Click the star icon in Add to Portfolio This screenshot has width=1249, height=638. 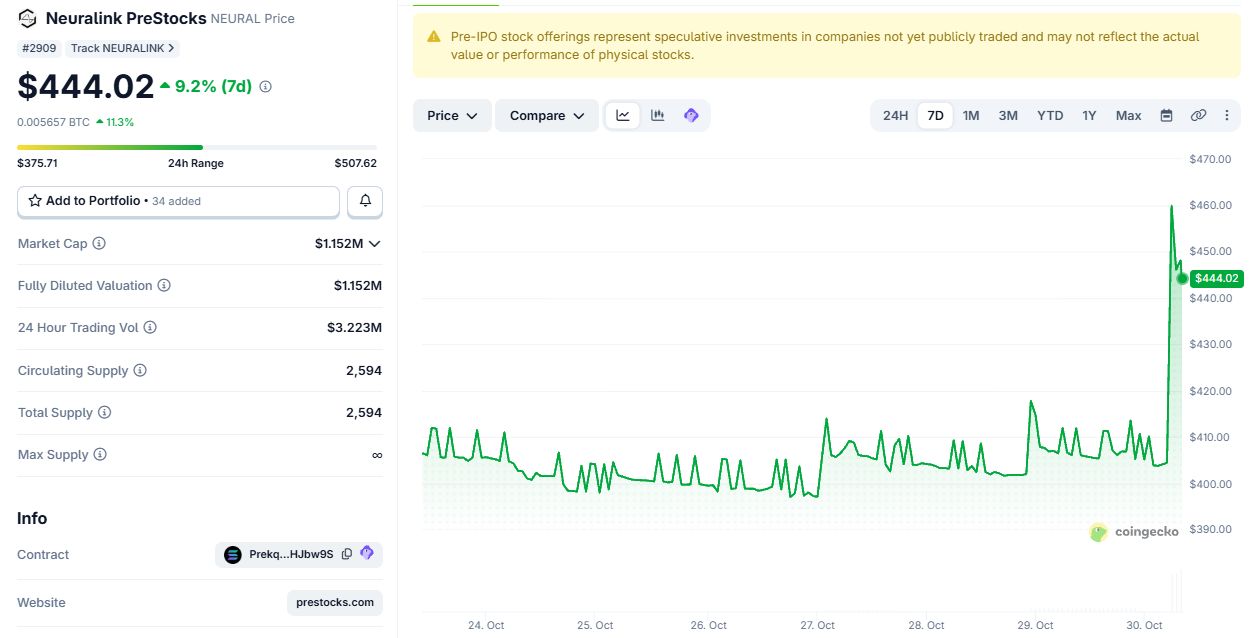click(35, 201)
